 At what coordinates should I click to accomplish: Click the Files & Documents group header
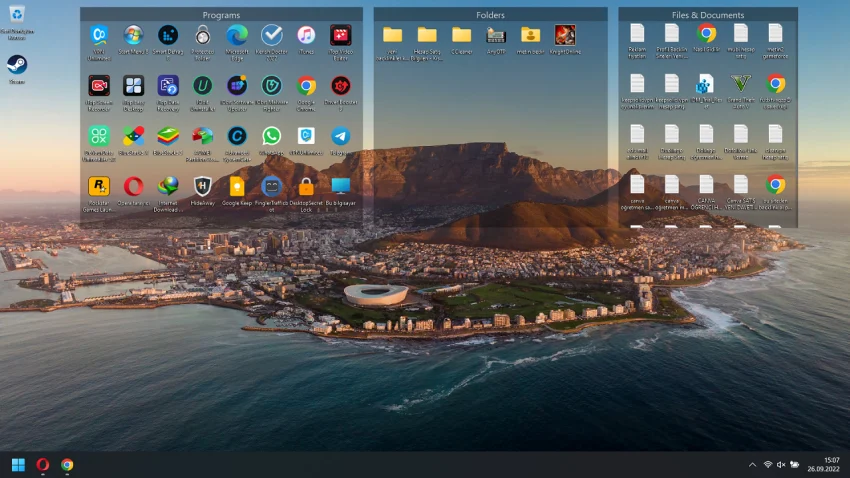[707, 15]
